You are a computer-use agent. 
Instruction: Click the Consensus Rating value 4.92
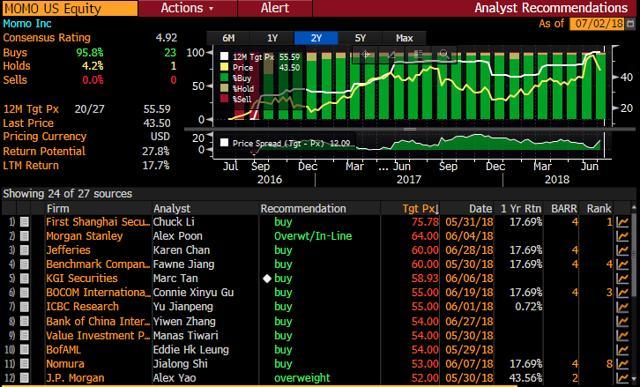pos(167,38)
